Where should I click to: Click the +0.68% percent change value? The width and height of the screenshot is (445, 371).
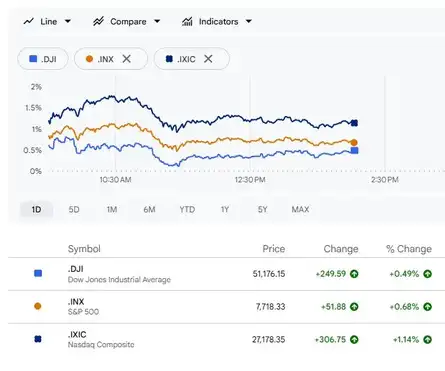point(404,307)
